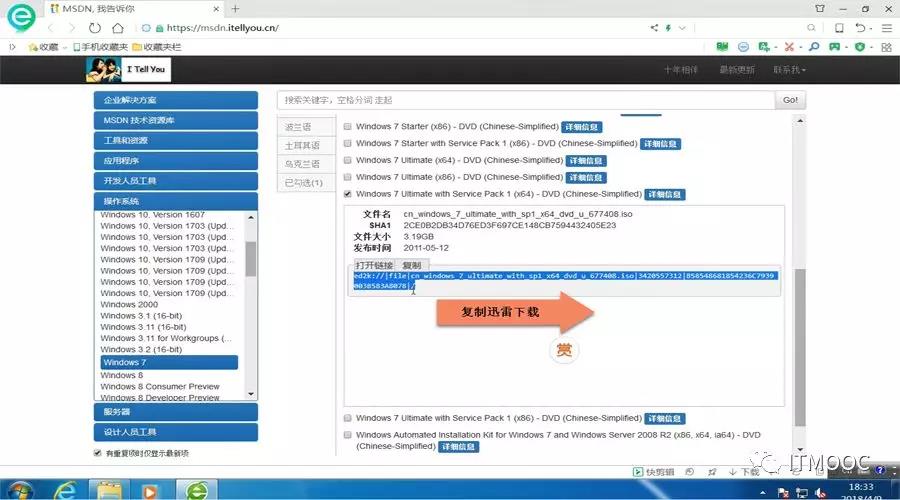
Task: Open the 联系我 dropdown in top nav
Action: click(x=789, y=69)
